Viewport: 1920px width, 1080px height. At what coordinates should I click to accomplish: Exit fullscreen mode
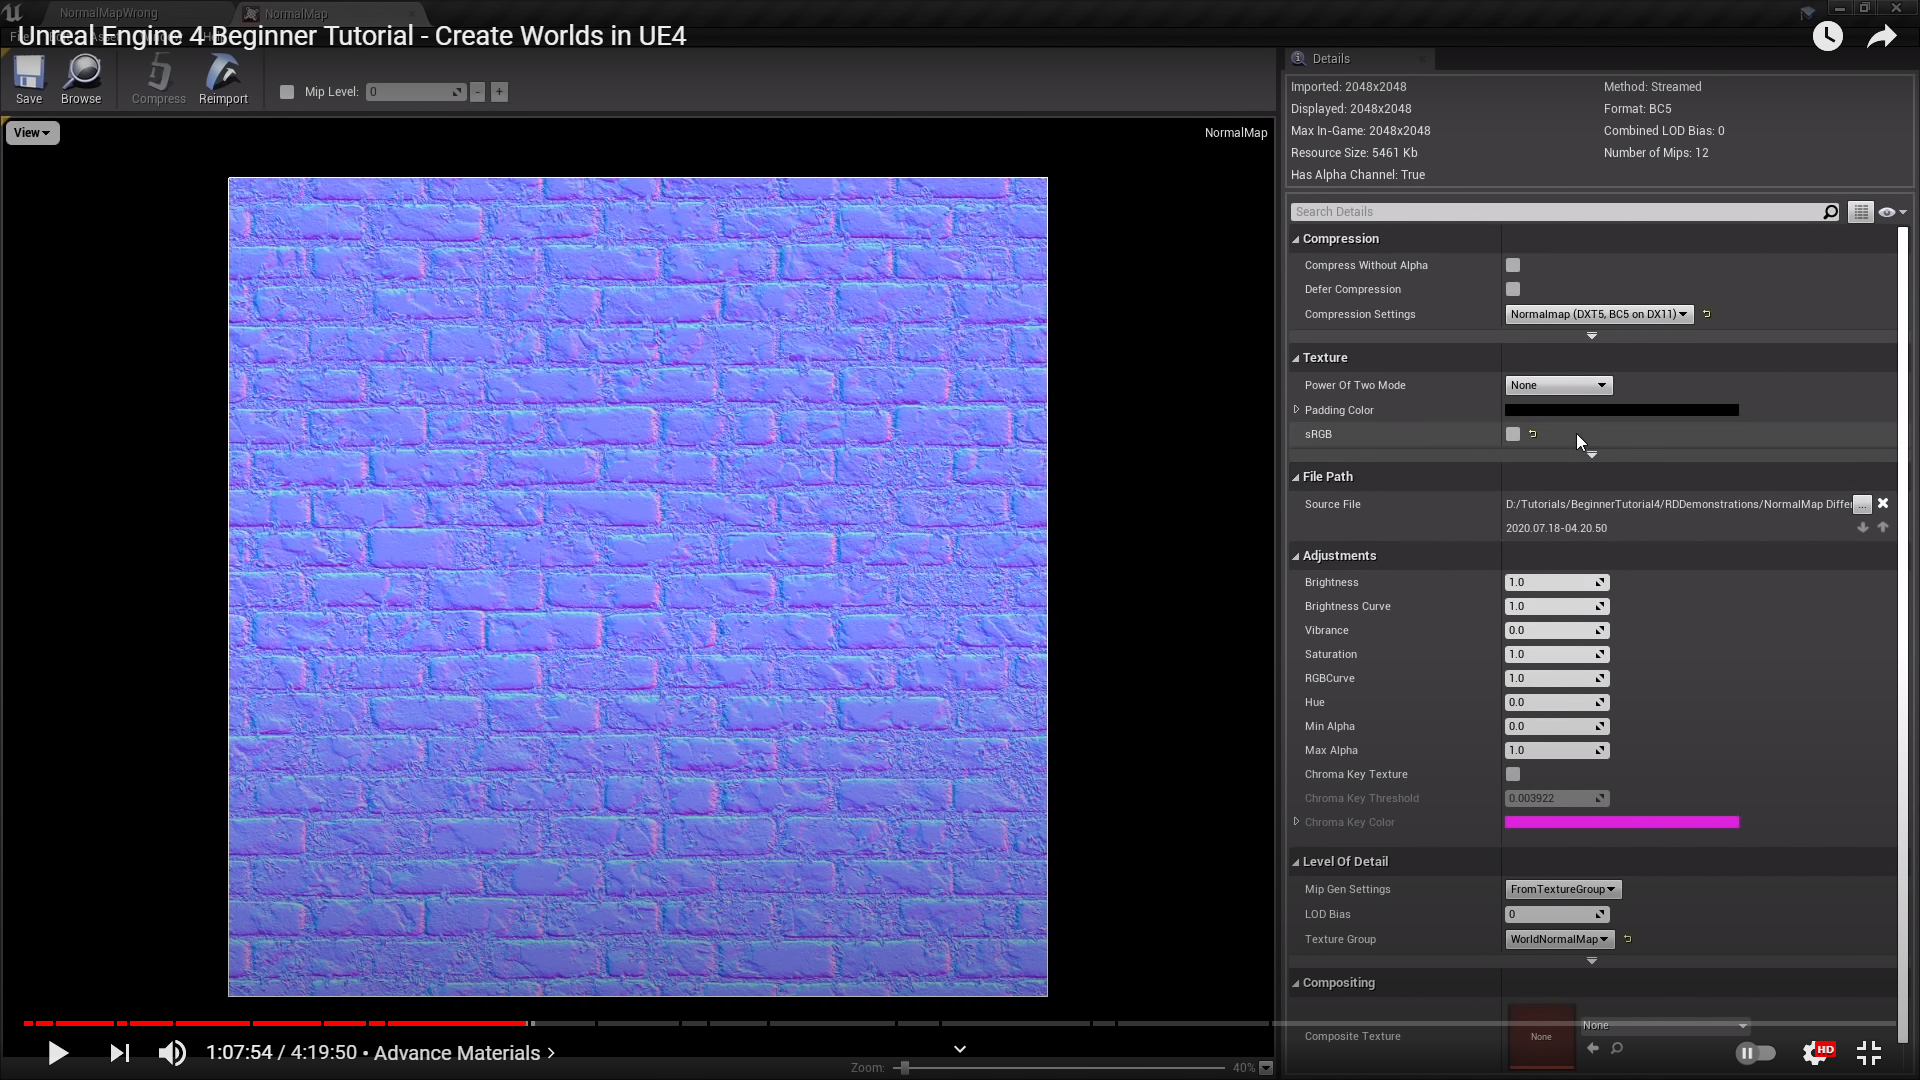pos(1869,1053)
